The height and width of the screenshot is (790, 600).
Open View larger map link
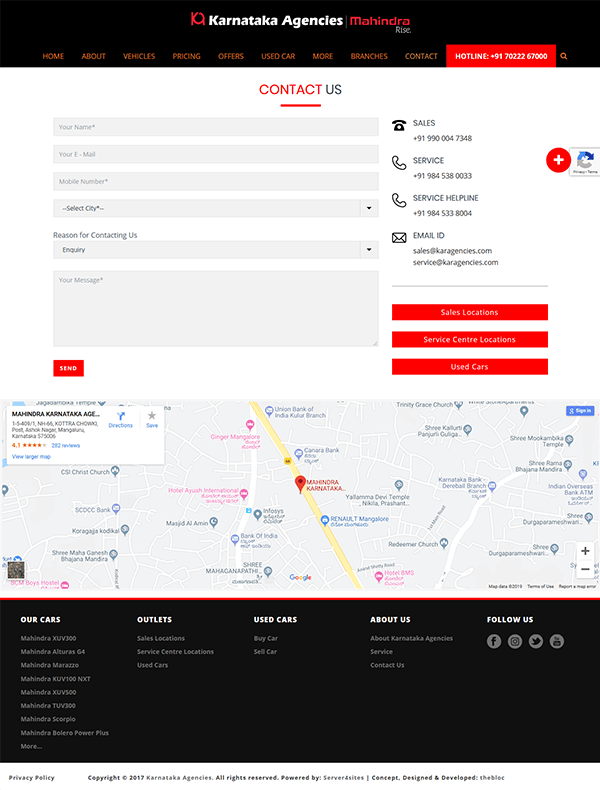coord(31,456)
